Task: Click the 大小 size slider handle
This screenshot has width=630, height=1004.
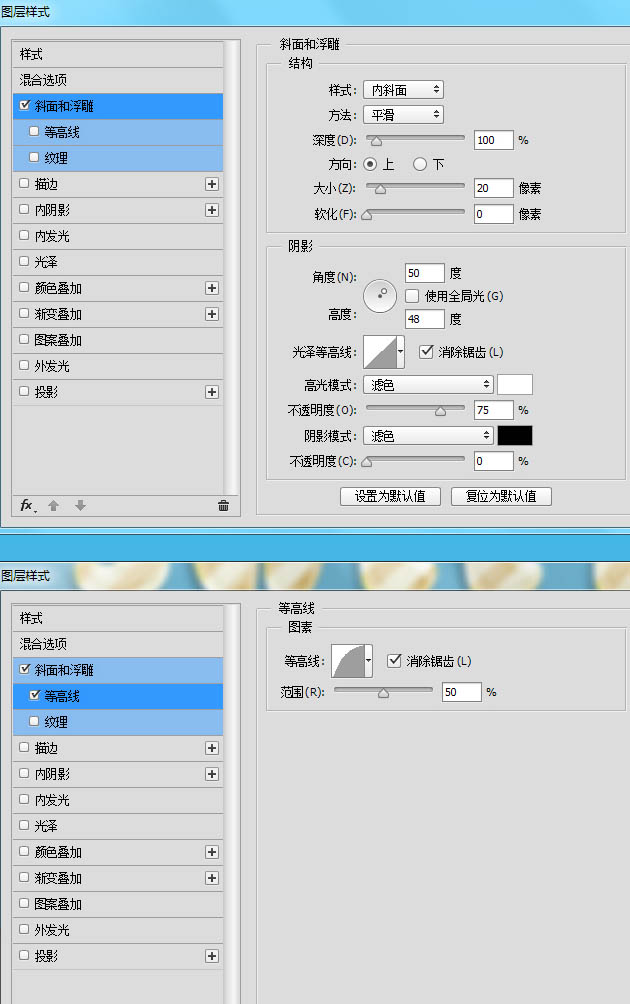Action: tap(380, 190)
